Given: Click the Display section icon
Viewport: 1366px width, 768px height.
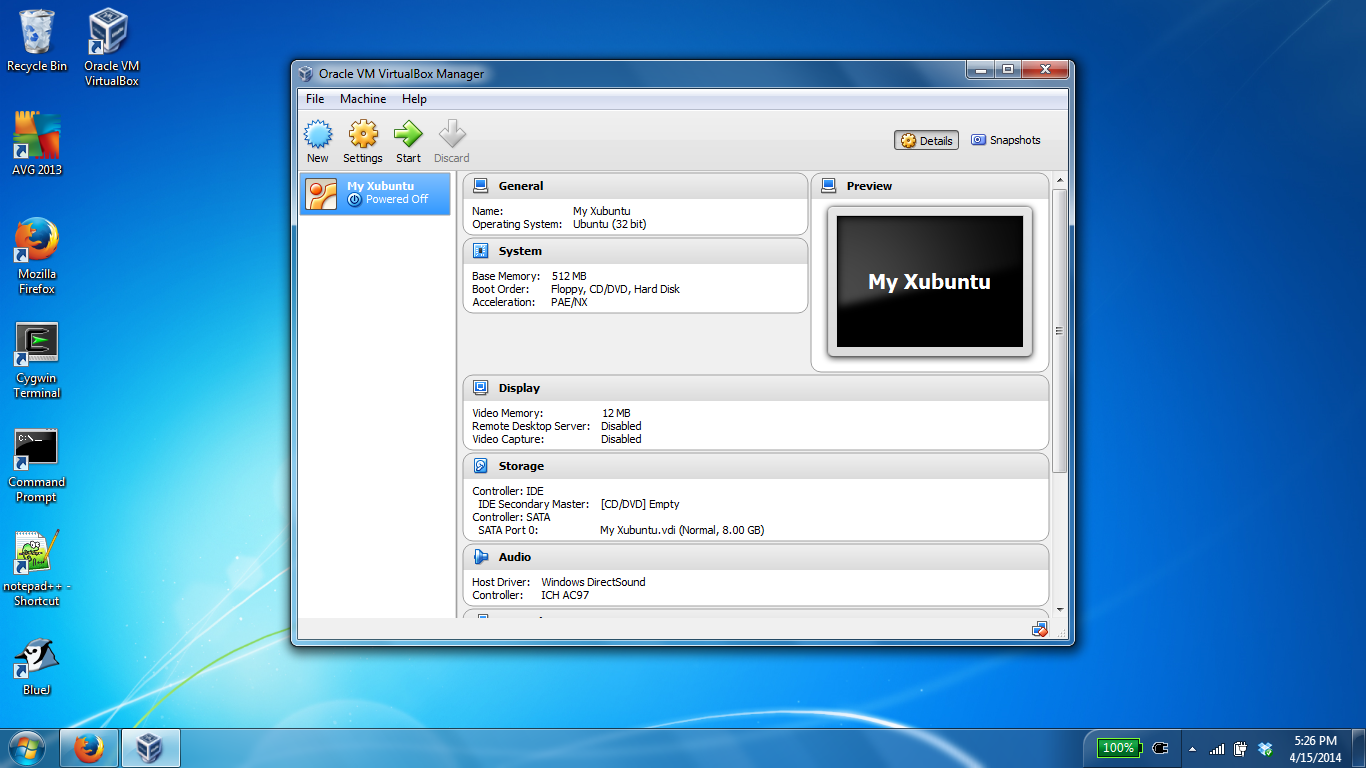Looking at the screenshot, I should click(480, 388).
